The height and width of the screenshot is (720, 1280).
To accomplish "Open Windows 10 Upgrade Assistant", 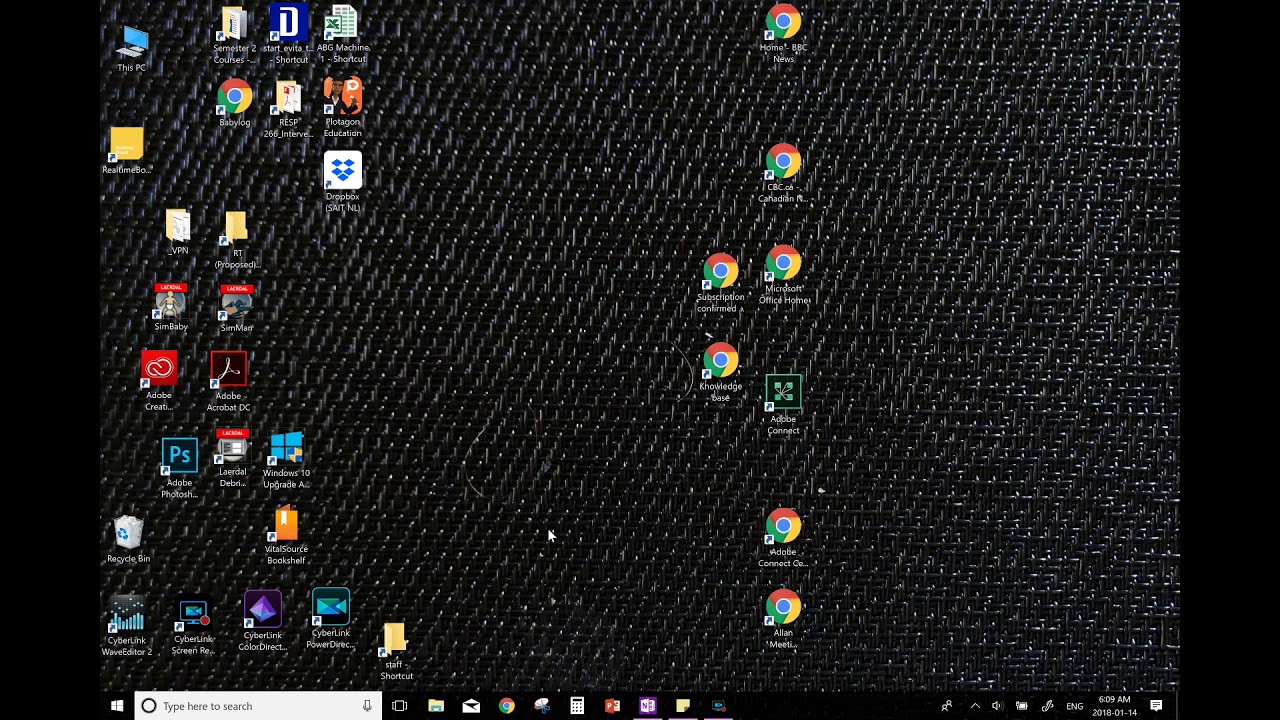I will (x=286, y=460).
